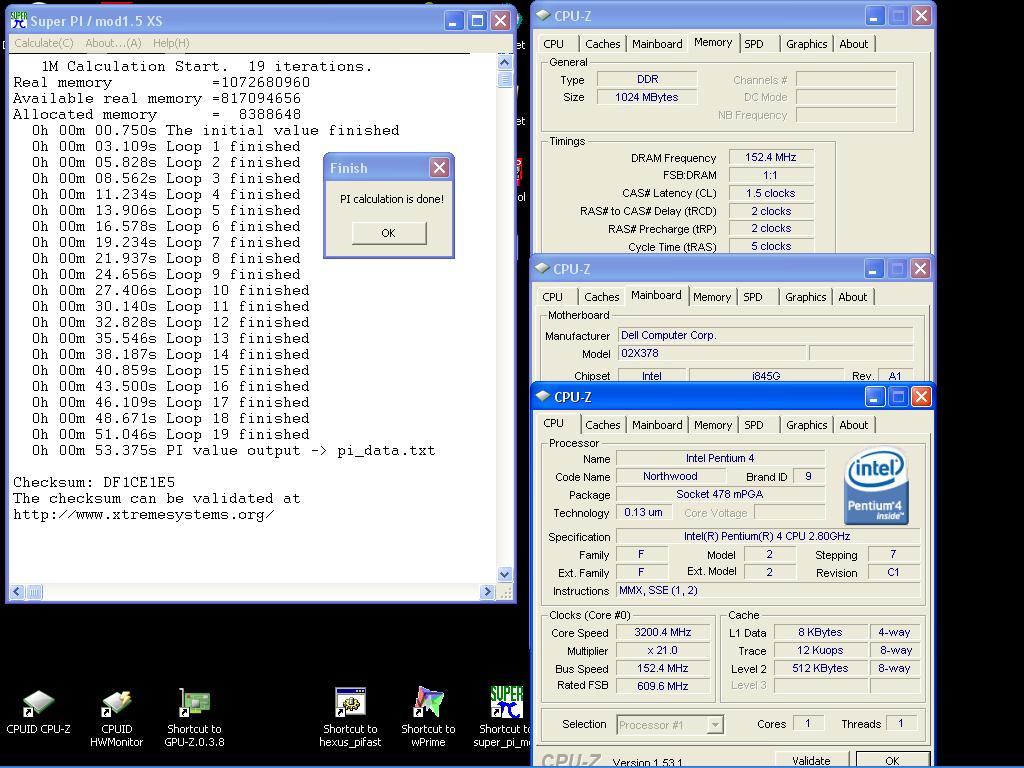Open the Help(H) menu in Super PI

point(171,43)
